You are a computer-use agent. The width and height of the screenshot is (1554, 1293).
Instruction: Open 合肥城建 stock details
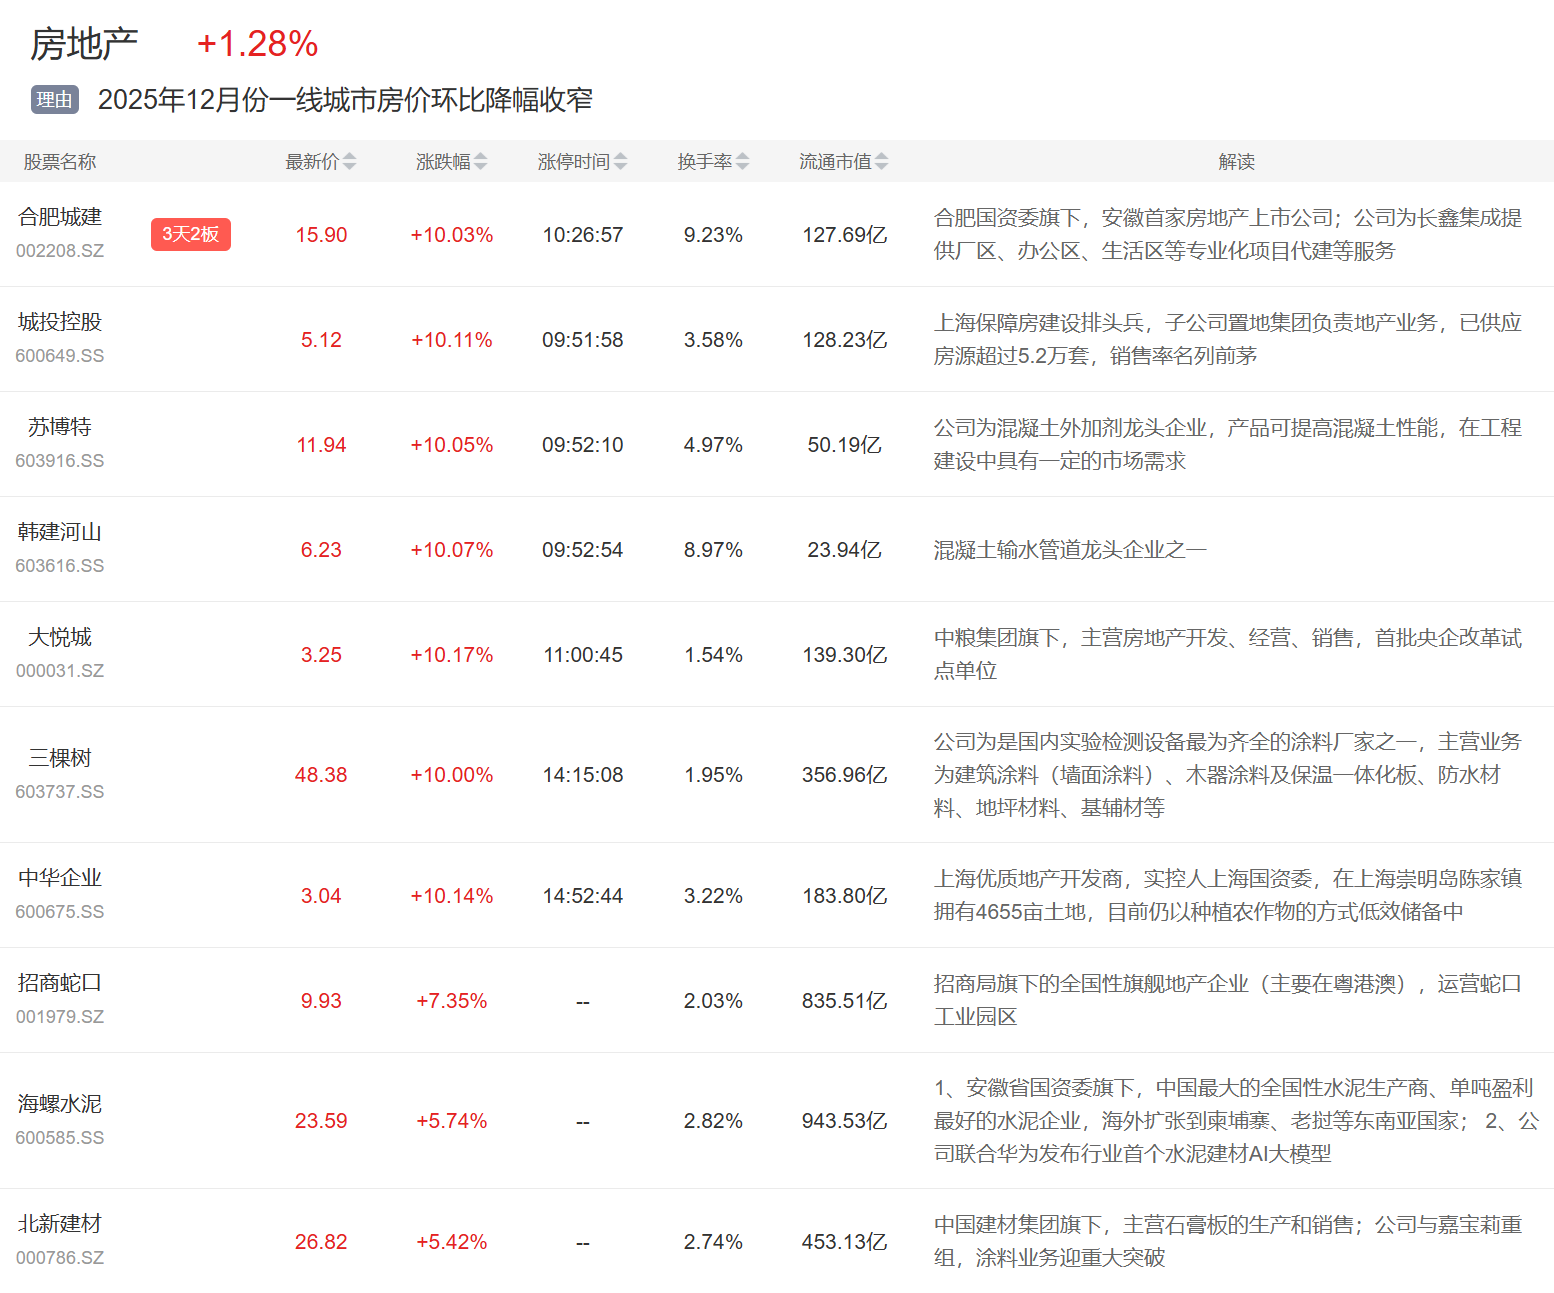[x=60, y=217]
